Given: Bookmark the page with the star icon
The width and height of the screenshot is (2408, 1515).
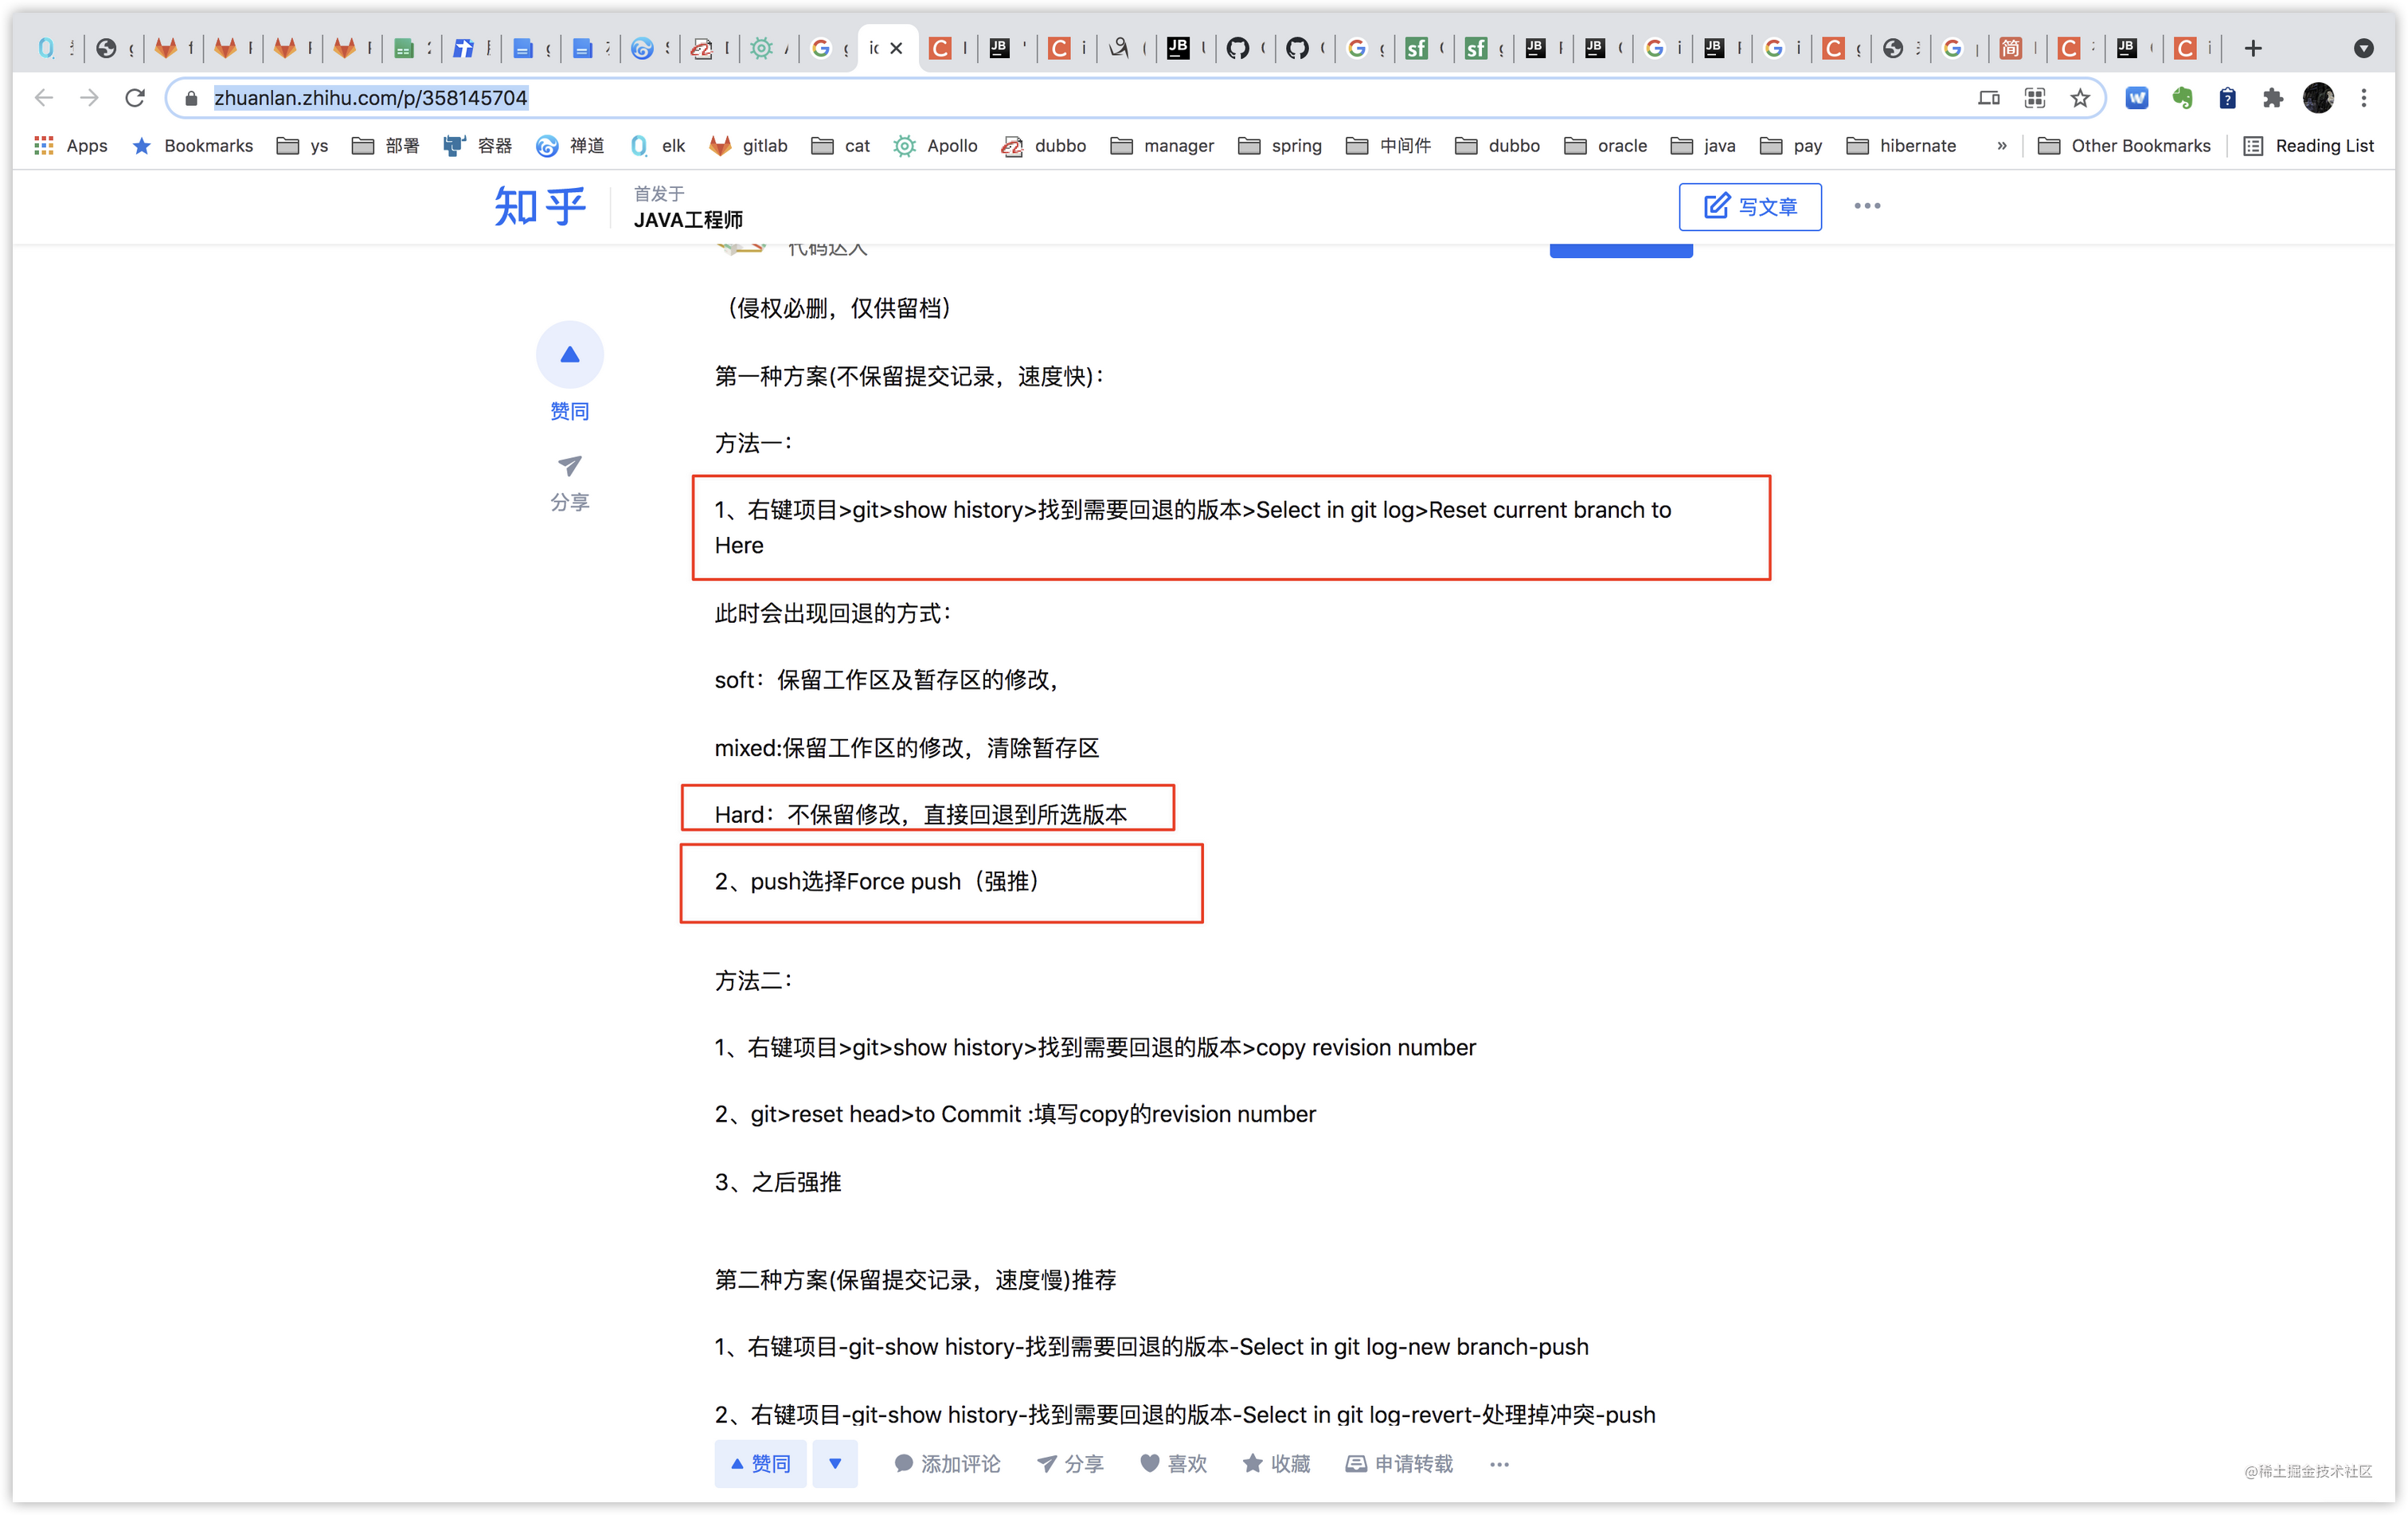Looking at the screenshot, I should point(2080,97).
